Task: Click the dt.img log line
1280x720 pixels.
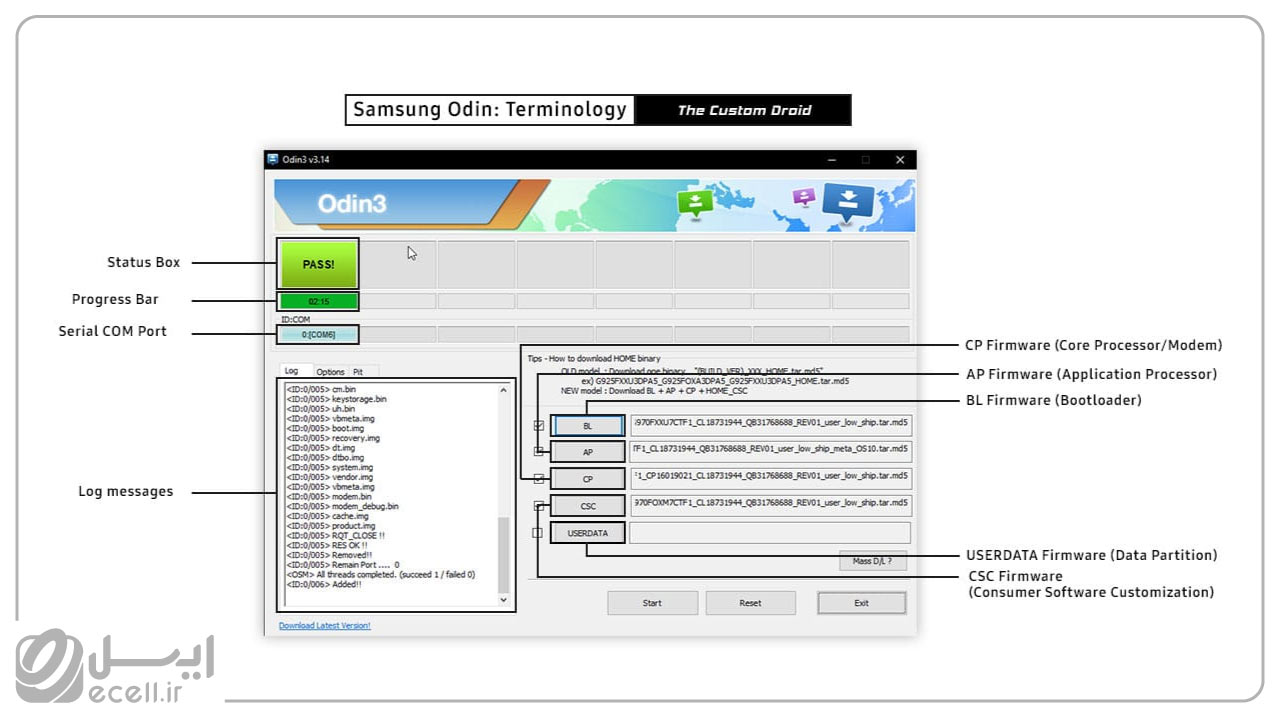Action: tap(320, 448)
